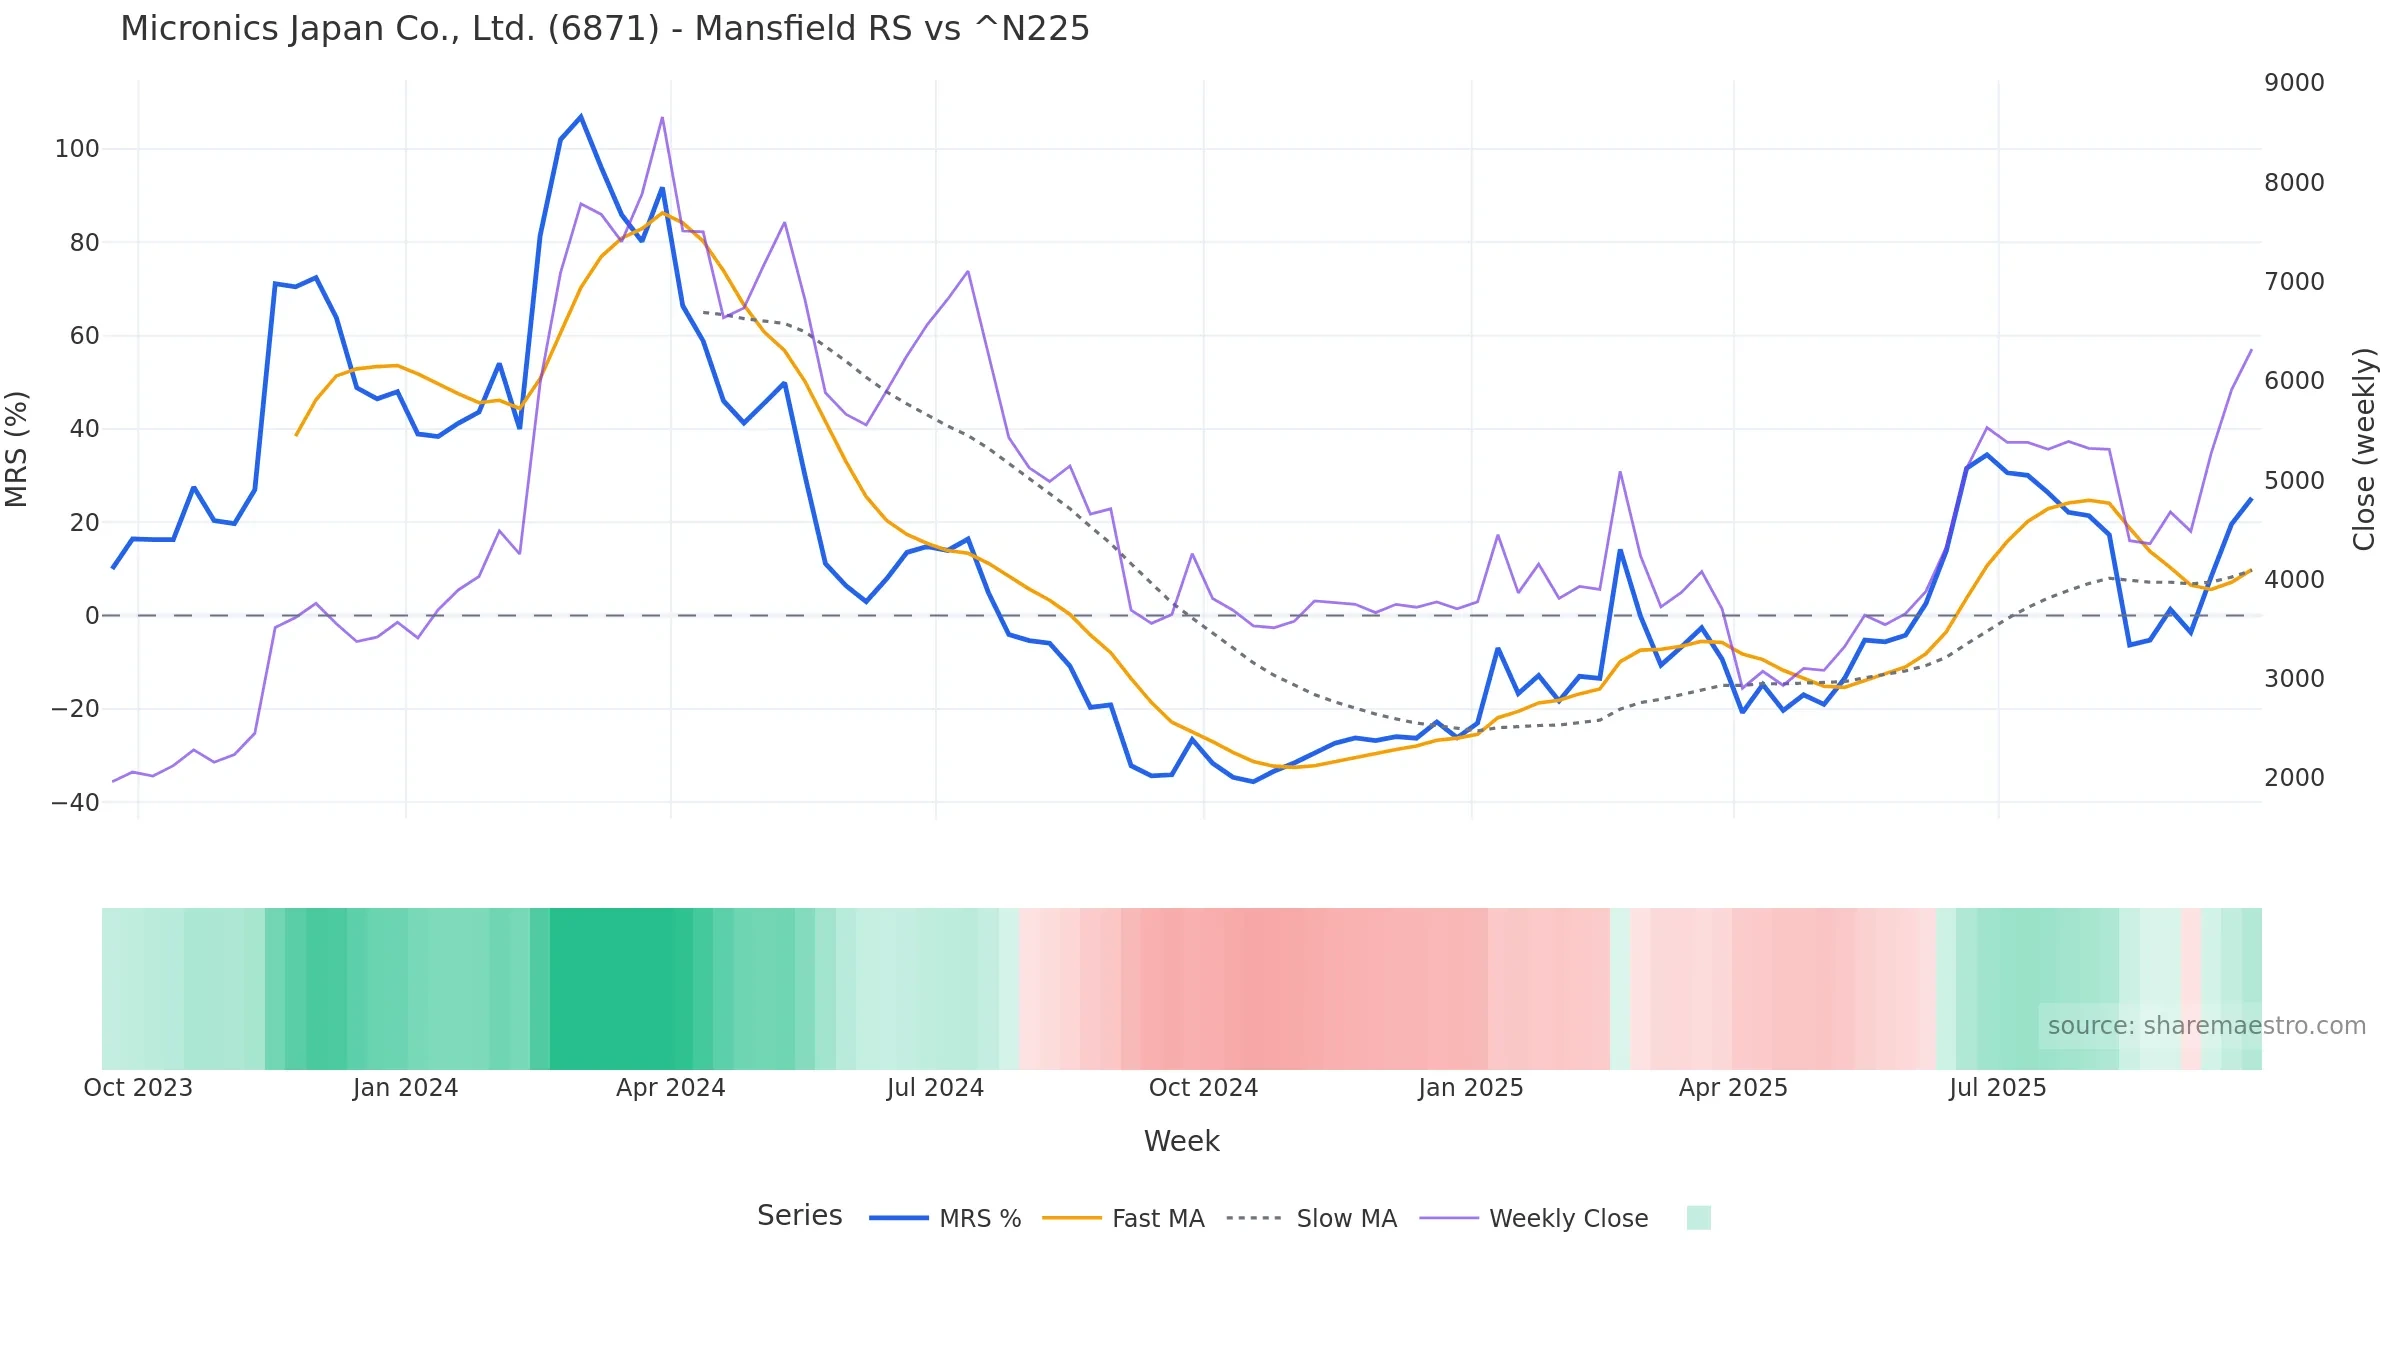Toggle the MRS % legend entry
This screenshot has height=1350, width=2400.
[x=945, y=1218]
